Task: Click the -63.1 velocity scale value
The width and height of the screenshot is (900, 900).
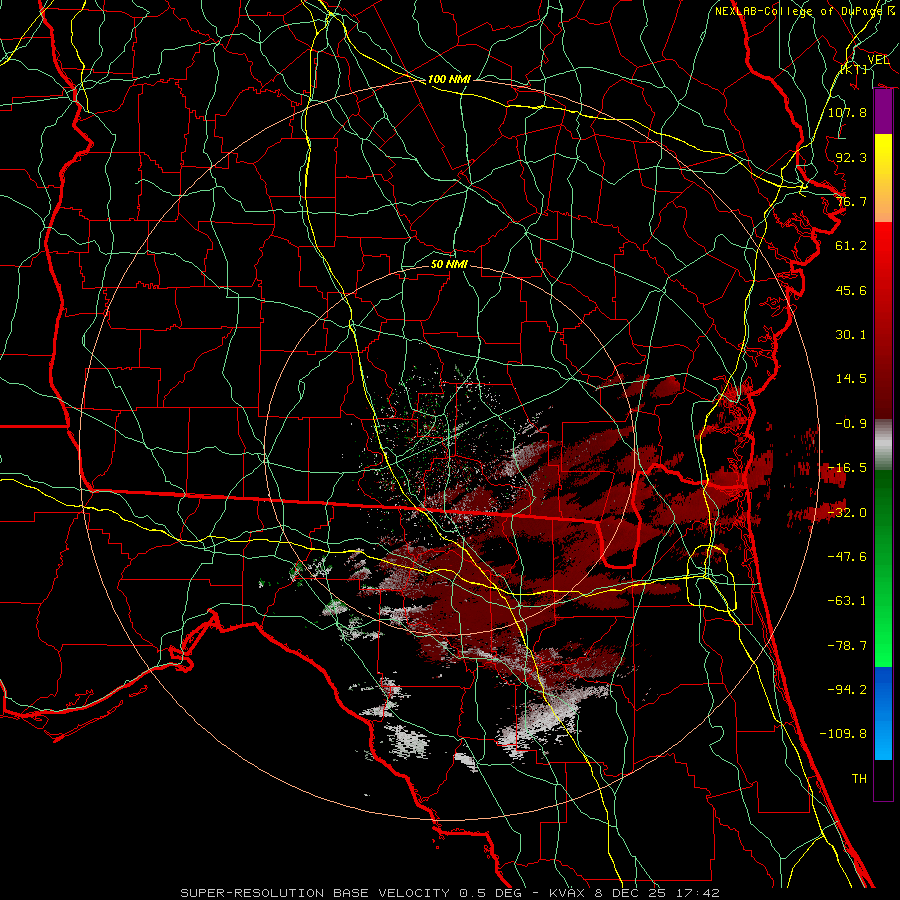Action: pos(847,601)
